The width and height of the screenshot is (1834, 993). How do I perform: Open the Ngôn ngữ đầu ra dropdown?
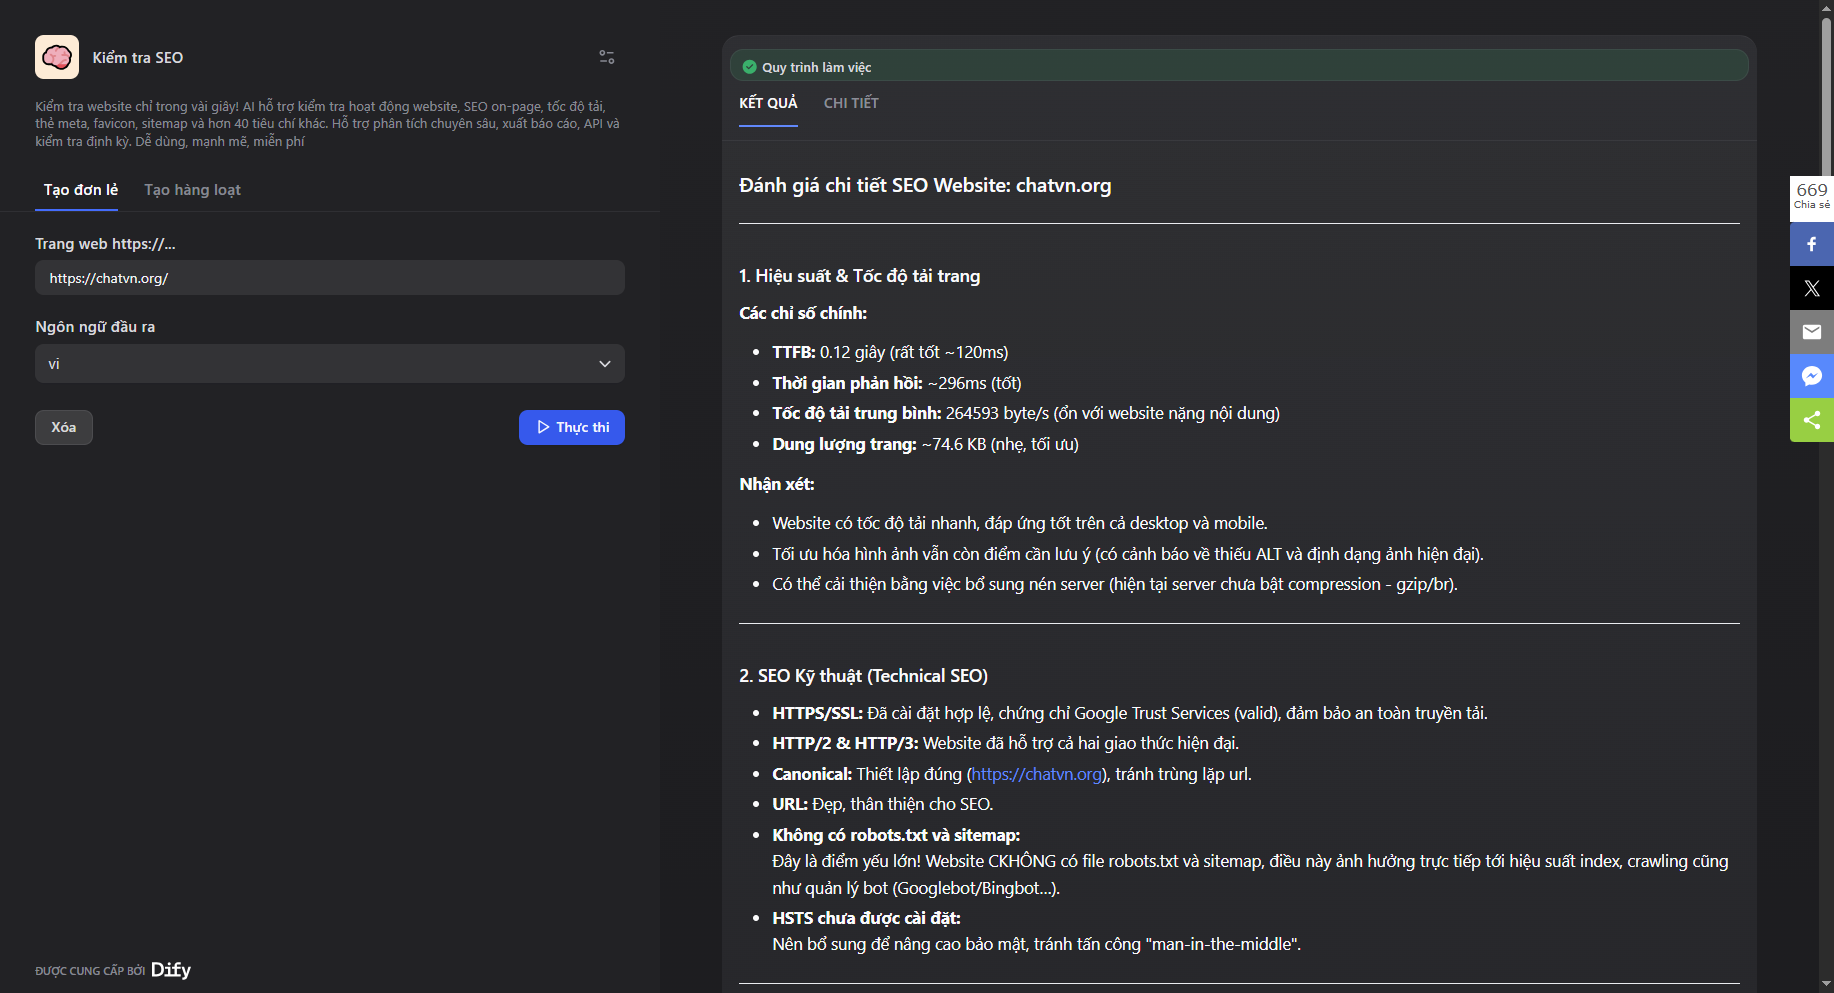(x=329, y=363)
